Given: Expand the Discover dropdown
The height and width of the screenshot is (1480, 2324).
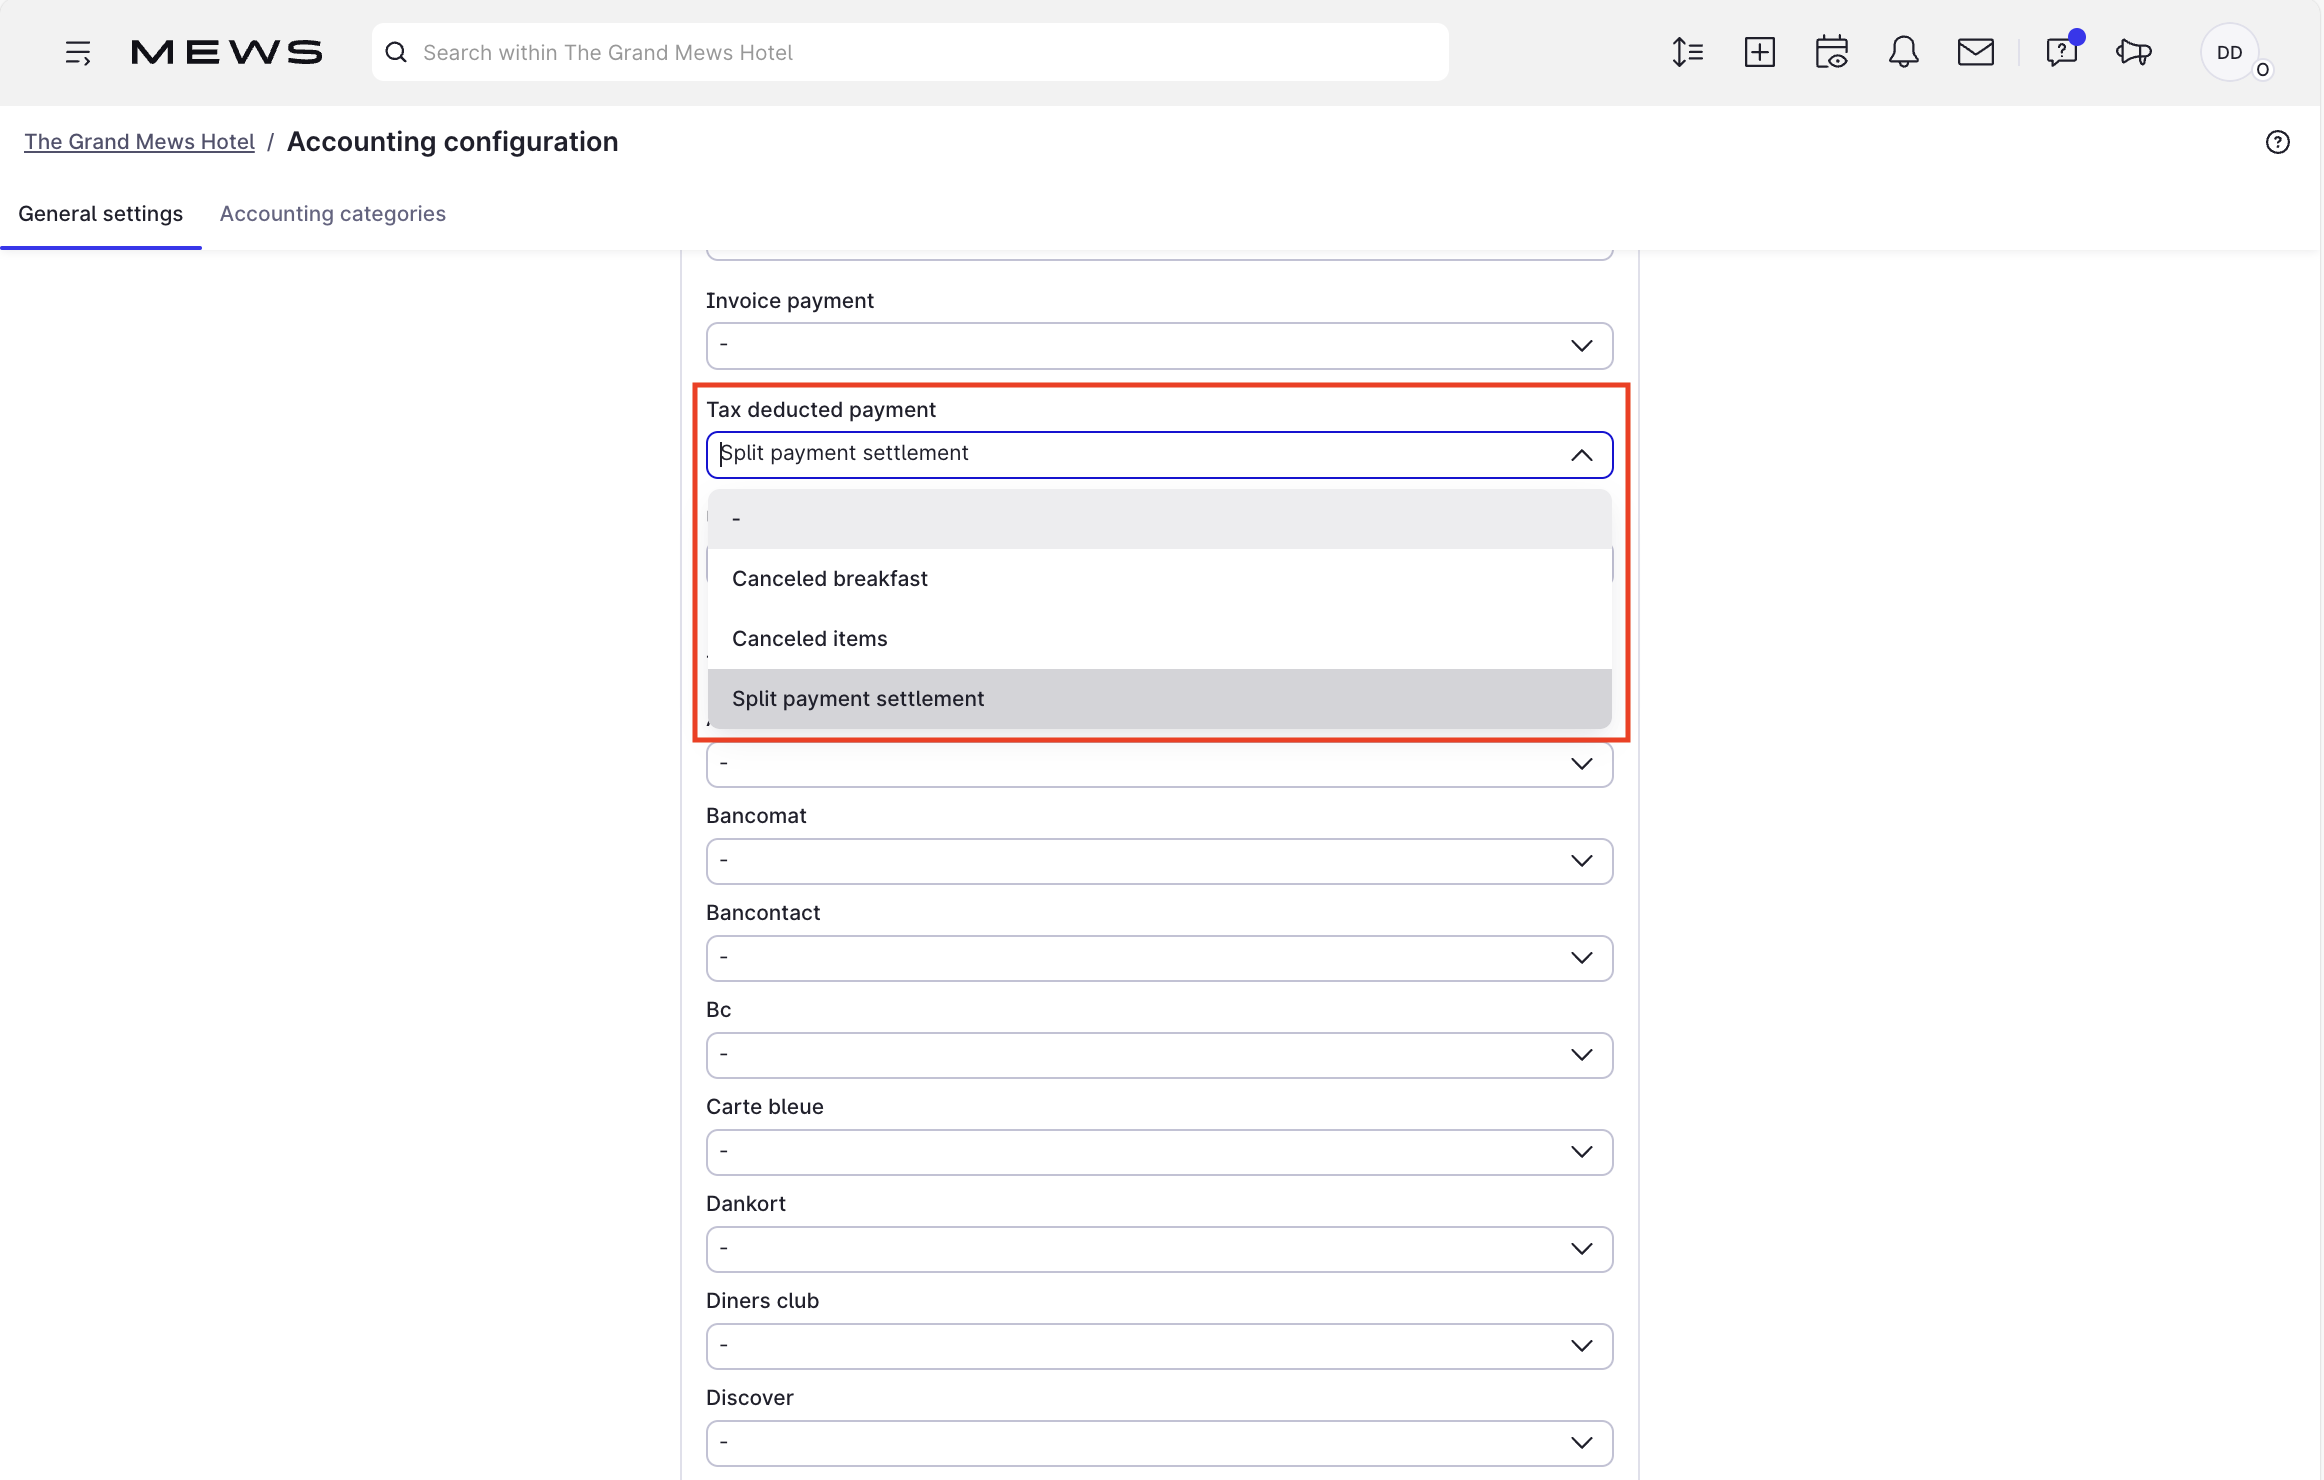Looking at the screenshot, I should point(1160,1443).
